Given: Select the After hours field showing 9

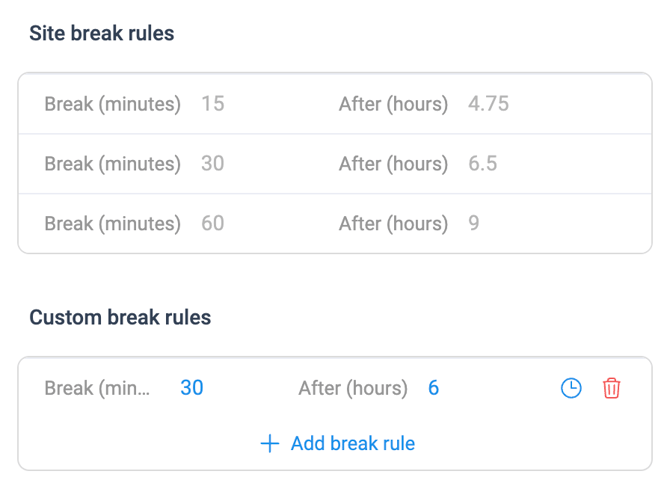Looking at the screenshot, I should point(473,223).
